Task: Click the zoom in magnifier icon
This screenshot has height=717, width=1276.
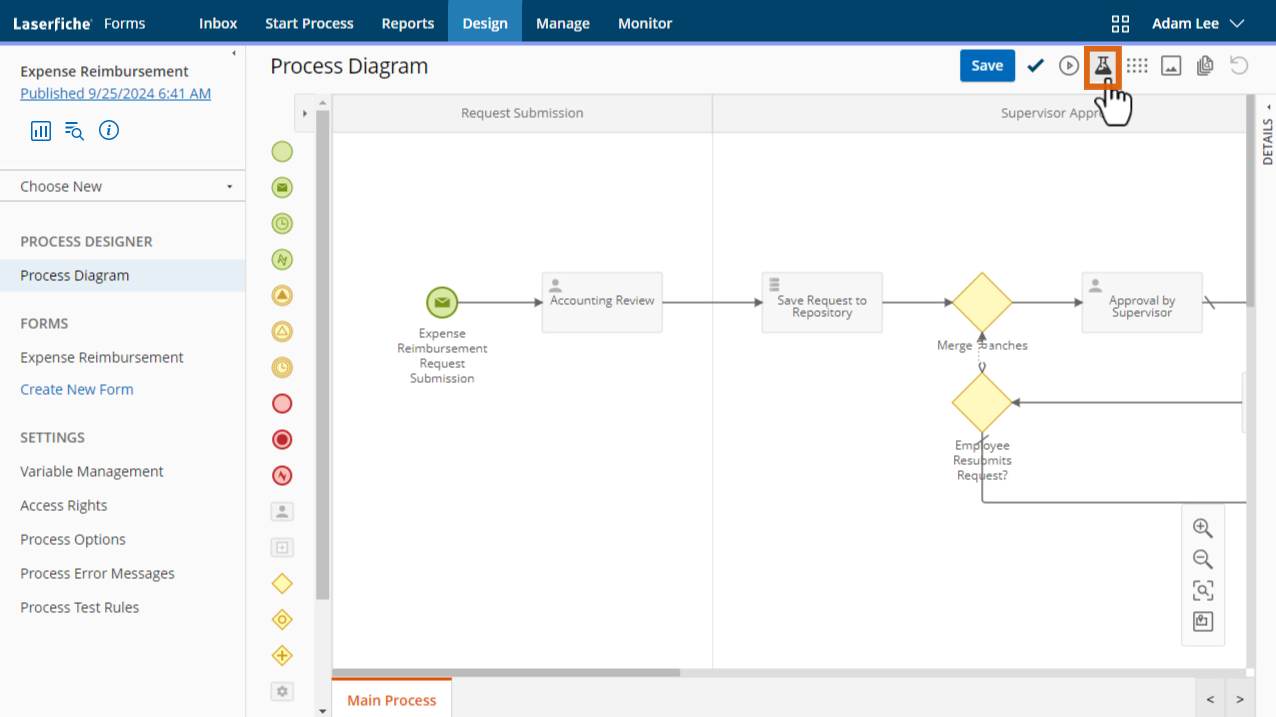Action: 1203,528
